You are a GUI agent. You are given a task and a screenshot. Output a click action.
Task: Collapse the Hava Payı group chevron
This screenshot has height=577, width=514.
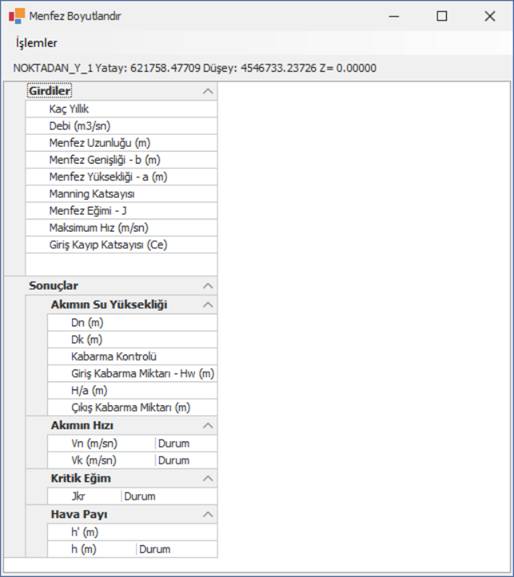coord(208,514)
